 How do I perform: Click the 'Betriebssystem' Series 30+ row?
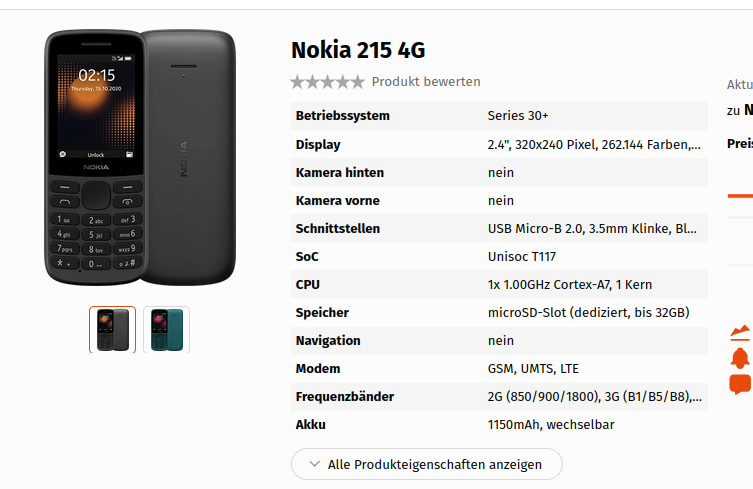tap(499, 116)
